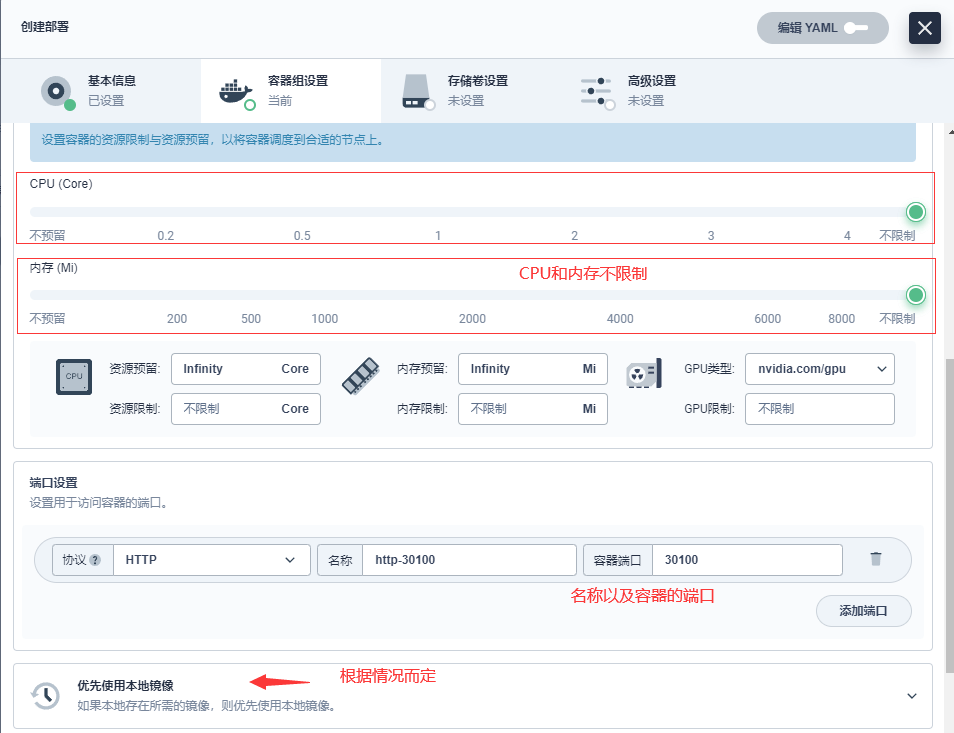This screenshot has width=954, height=733.
Task: Click the trash icon to delete port
Action: (875, 559)
